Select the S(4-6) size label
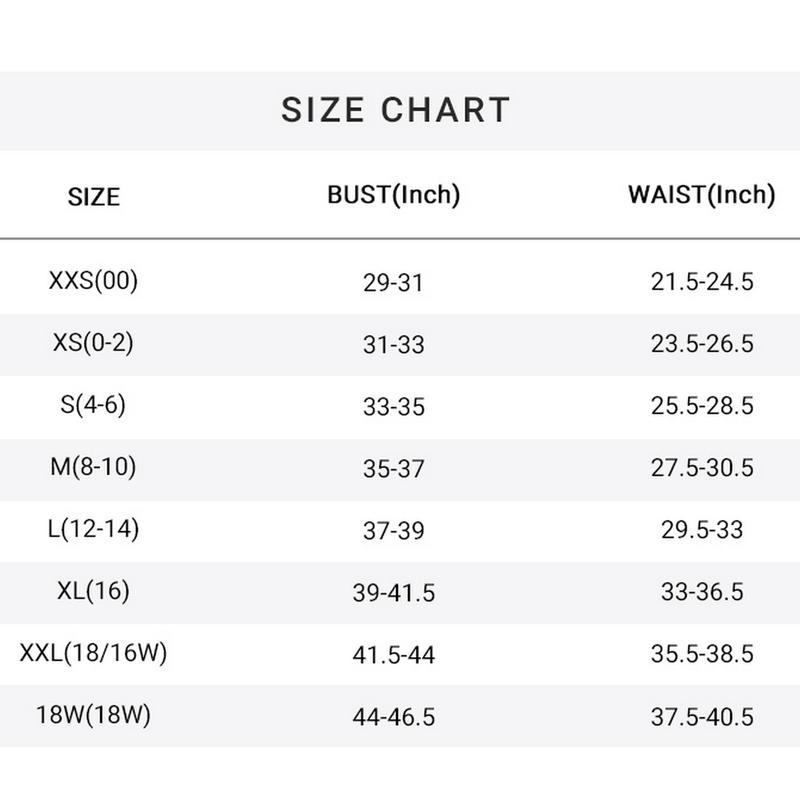The image size is (800, 800). point(93,405)
